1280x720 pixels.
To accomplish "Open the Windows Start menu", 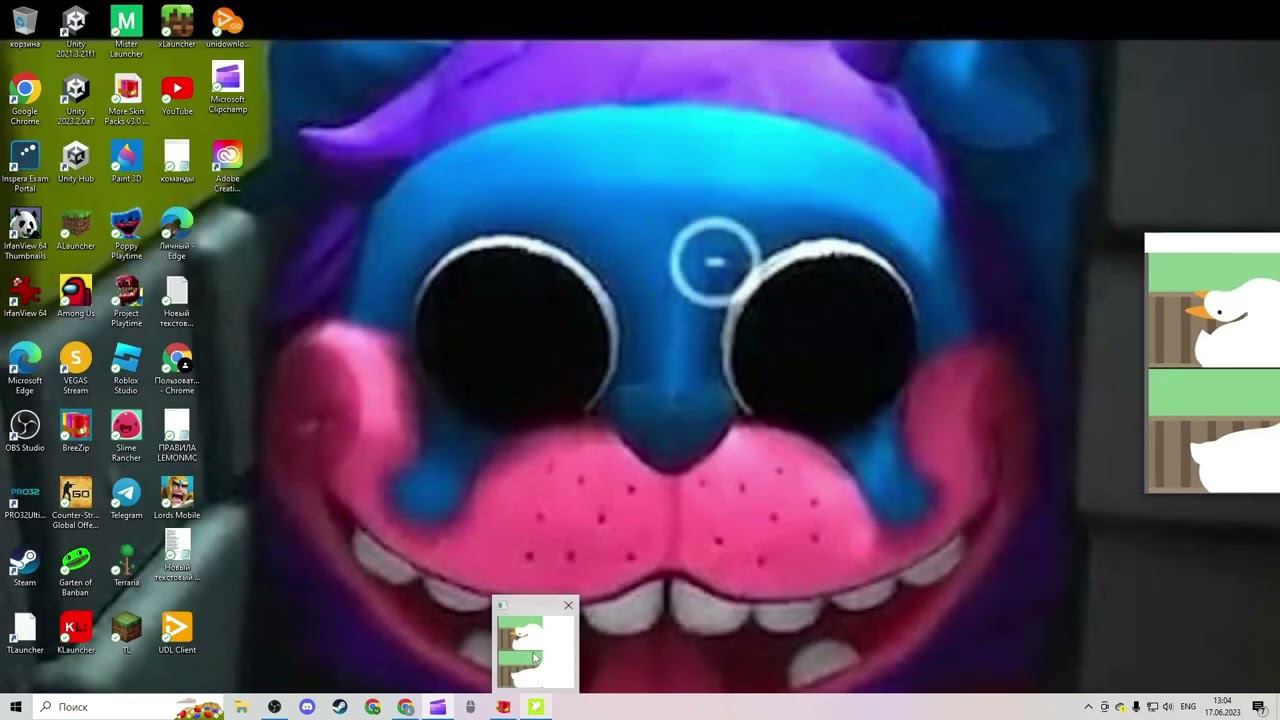I will [x=16, y=707].
